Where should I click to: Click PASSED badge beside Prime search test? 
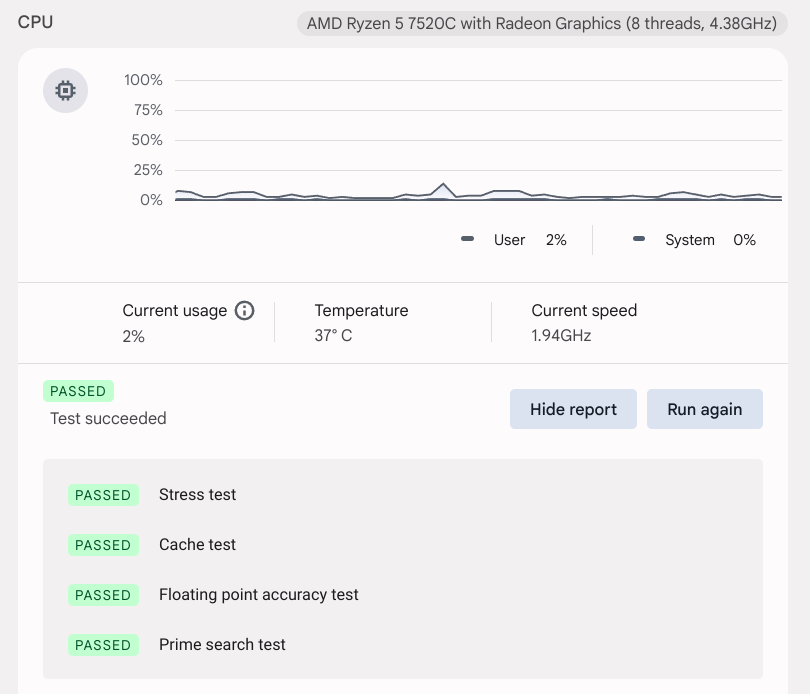(x=103, y=645)
